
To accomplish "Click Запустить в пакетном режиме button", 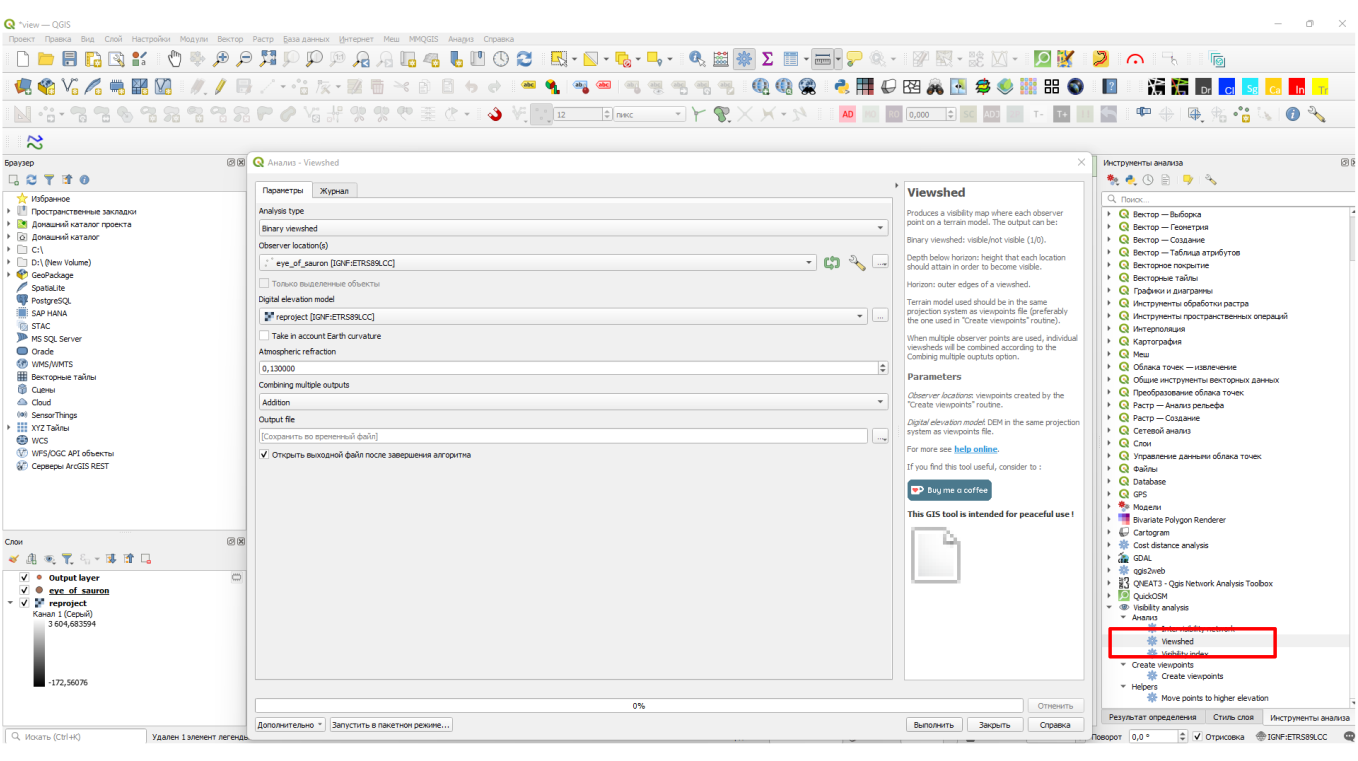I will coord(391,725).
